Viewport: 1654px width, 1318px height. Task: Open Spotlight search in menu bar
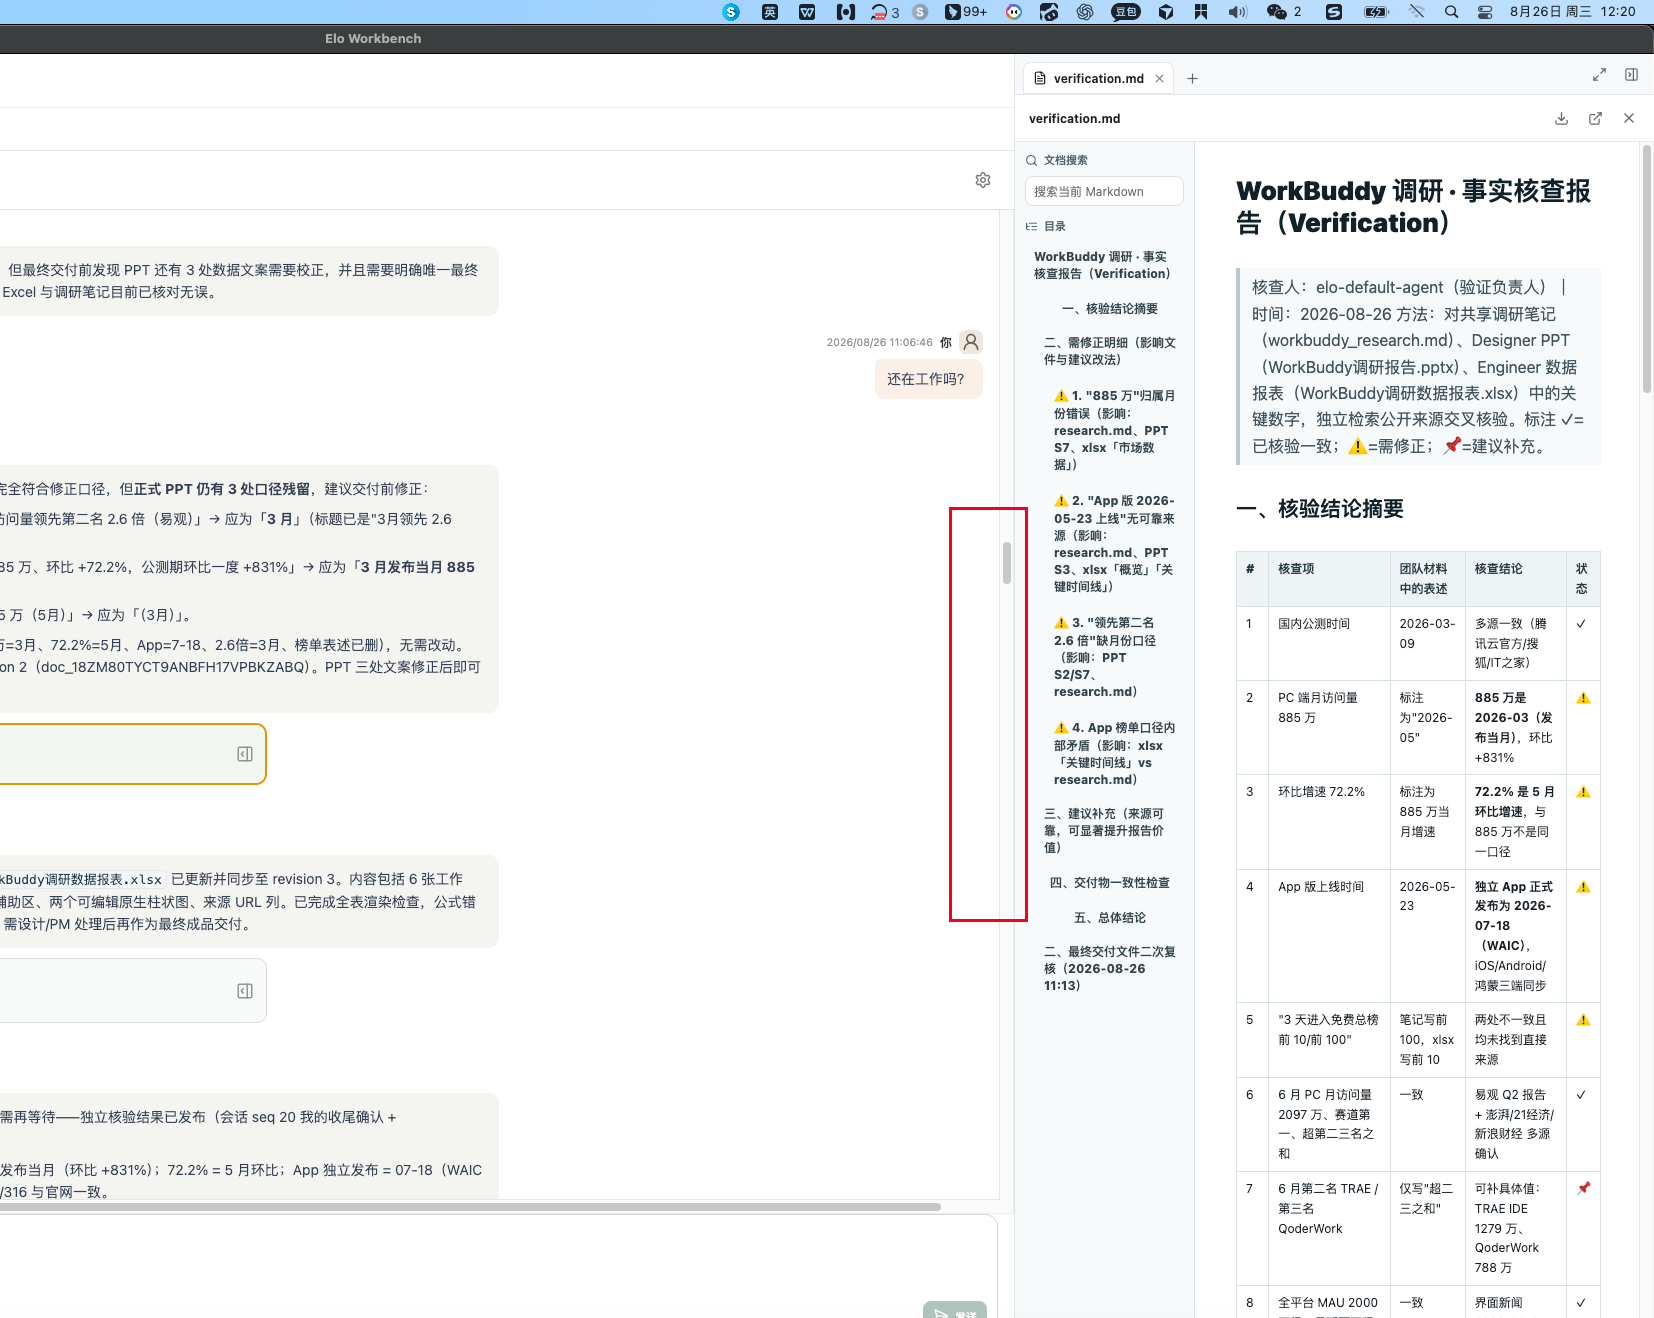(x=1451, y=12)
